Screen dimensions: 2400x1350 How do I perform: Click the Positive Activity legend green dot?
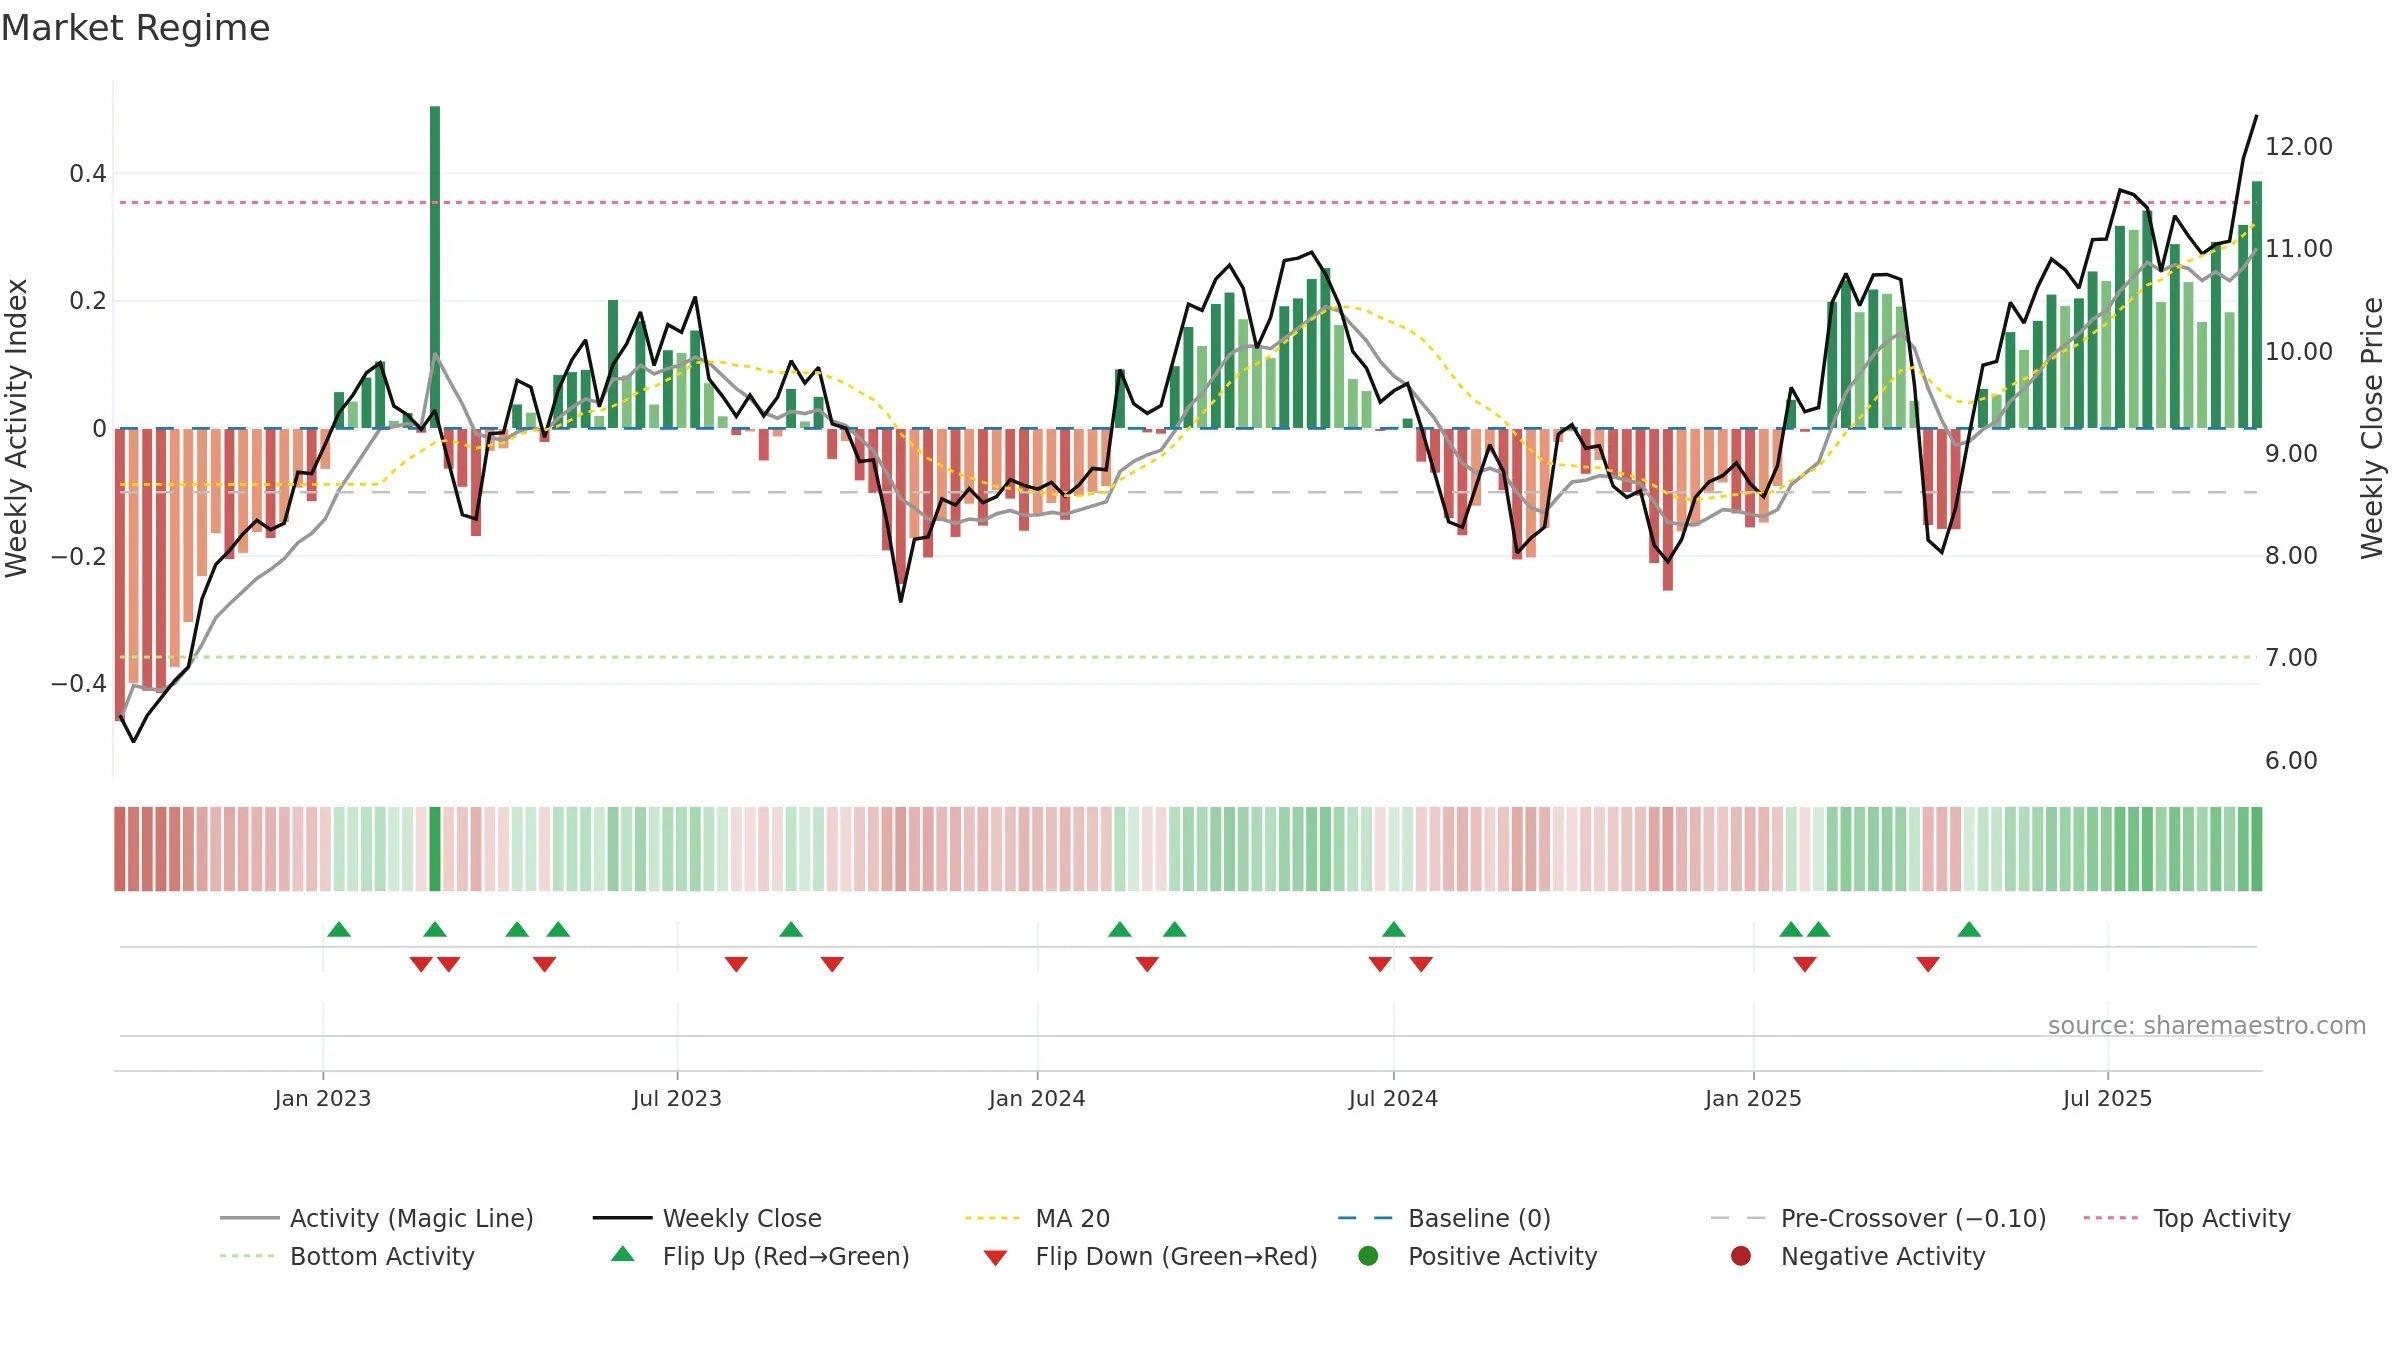(1369, 1256)
